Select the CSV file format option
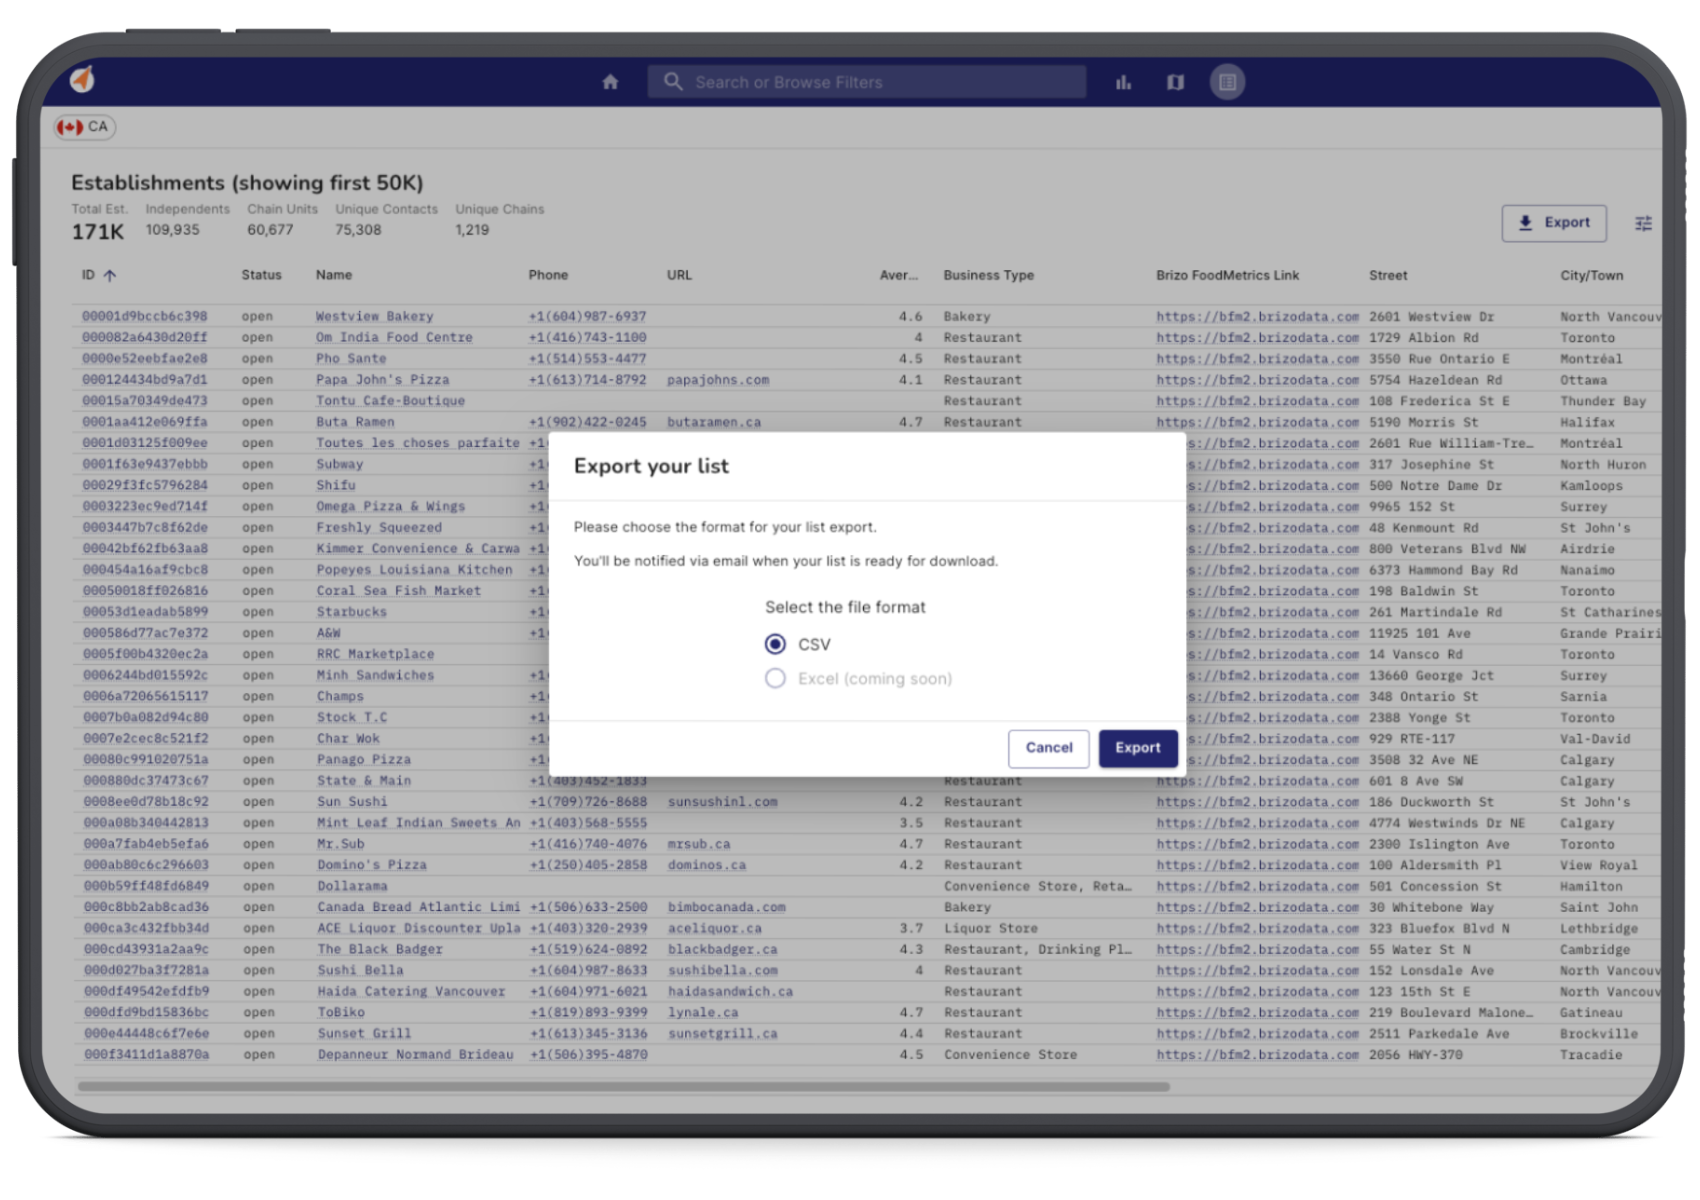The height and width of the screenshot is (1200, 1700). click(775, 644)
